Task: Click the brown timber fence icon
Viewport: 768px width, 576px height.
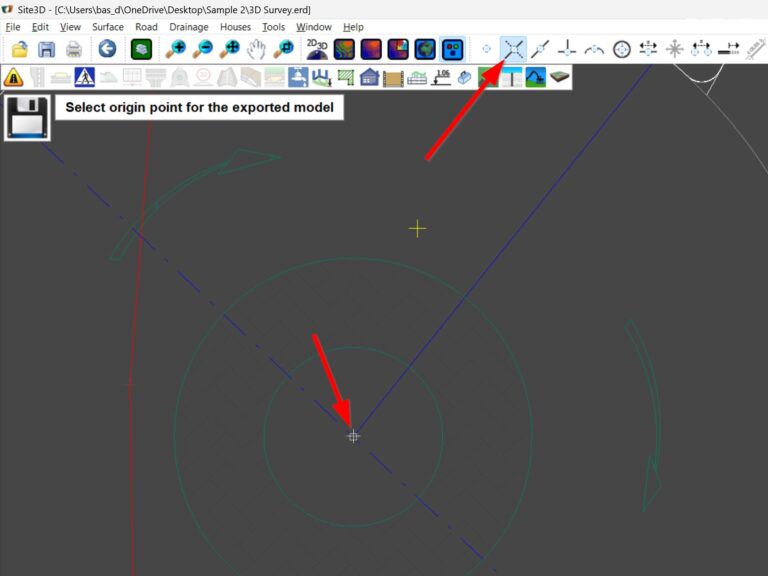Action: point(393,77)
